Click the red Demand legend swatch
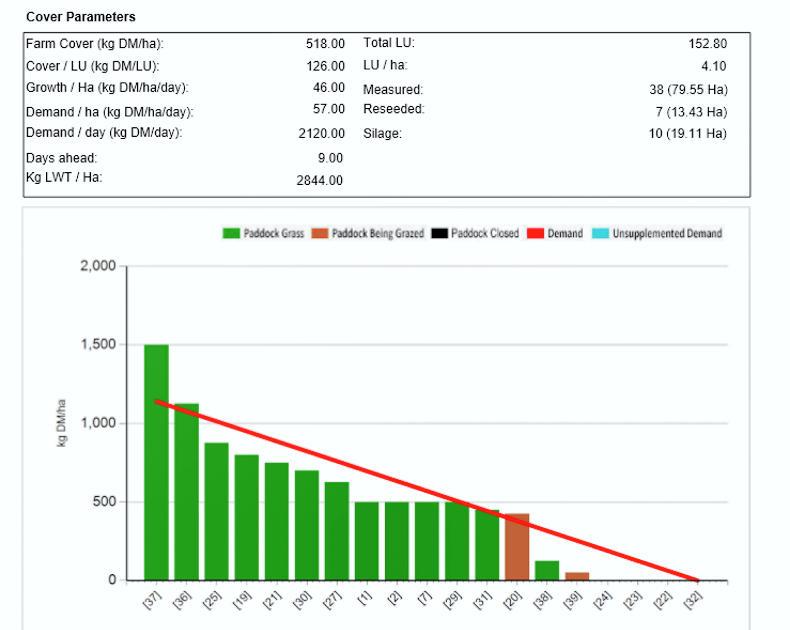790x630 pixels. click(535, 234)
